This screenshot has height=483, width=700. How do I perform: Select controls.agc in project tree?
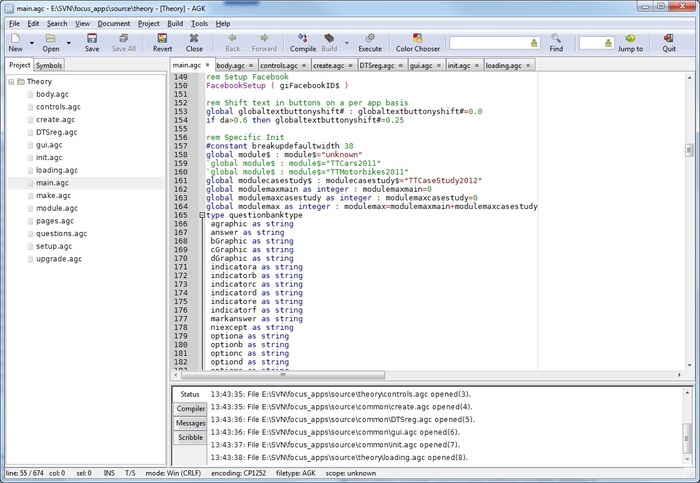58,107
